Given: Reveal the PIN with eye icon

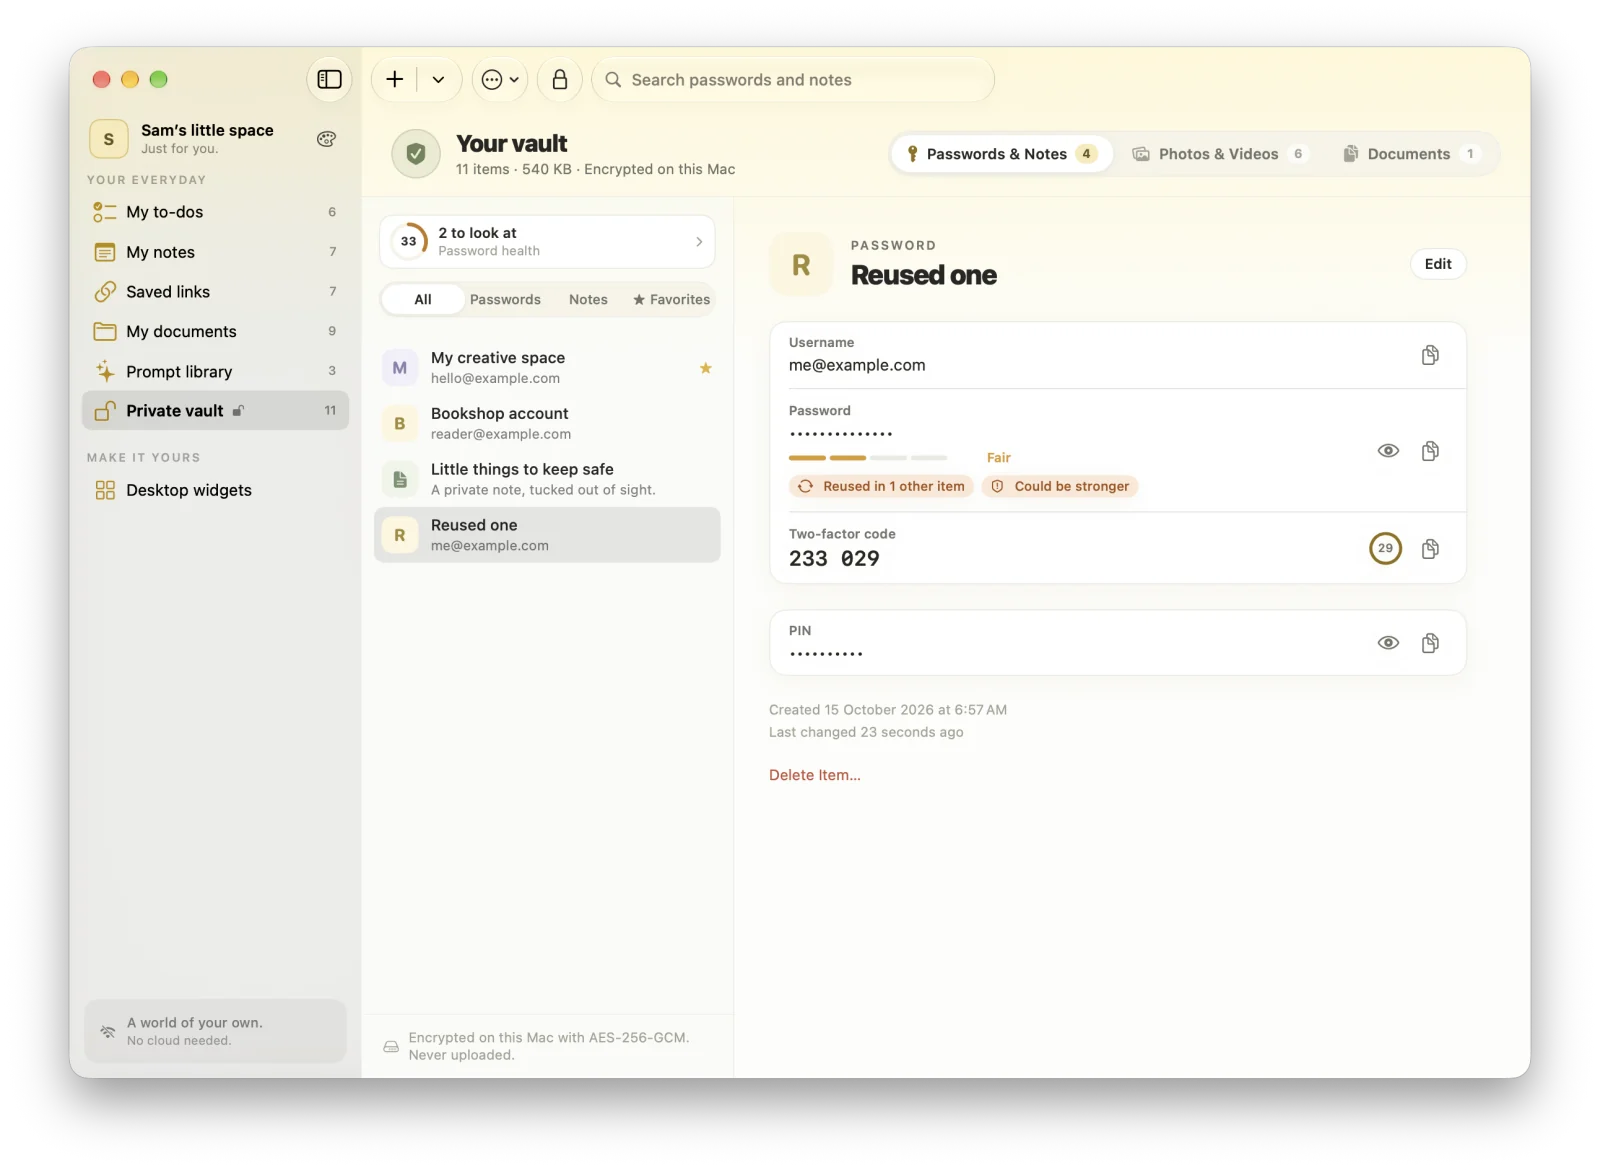Looking at the screenshot, I should pos(1388,643).
